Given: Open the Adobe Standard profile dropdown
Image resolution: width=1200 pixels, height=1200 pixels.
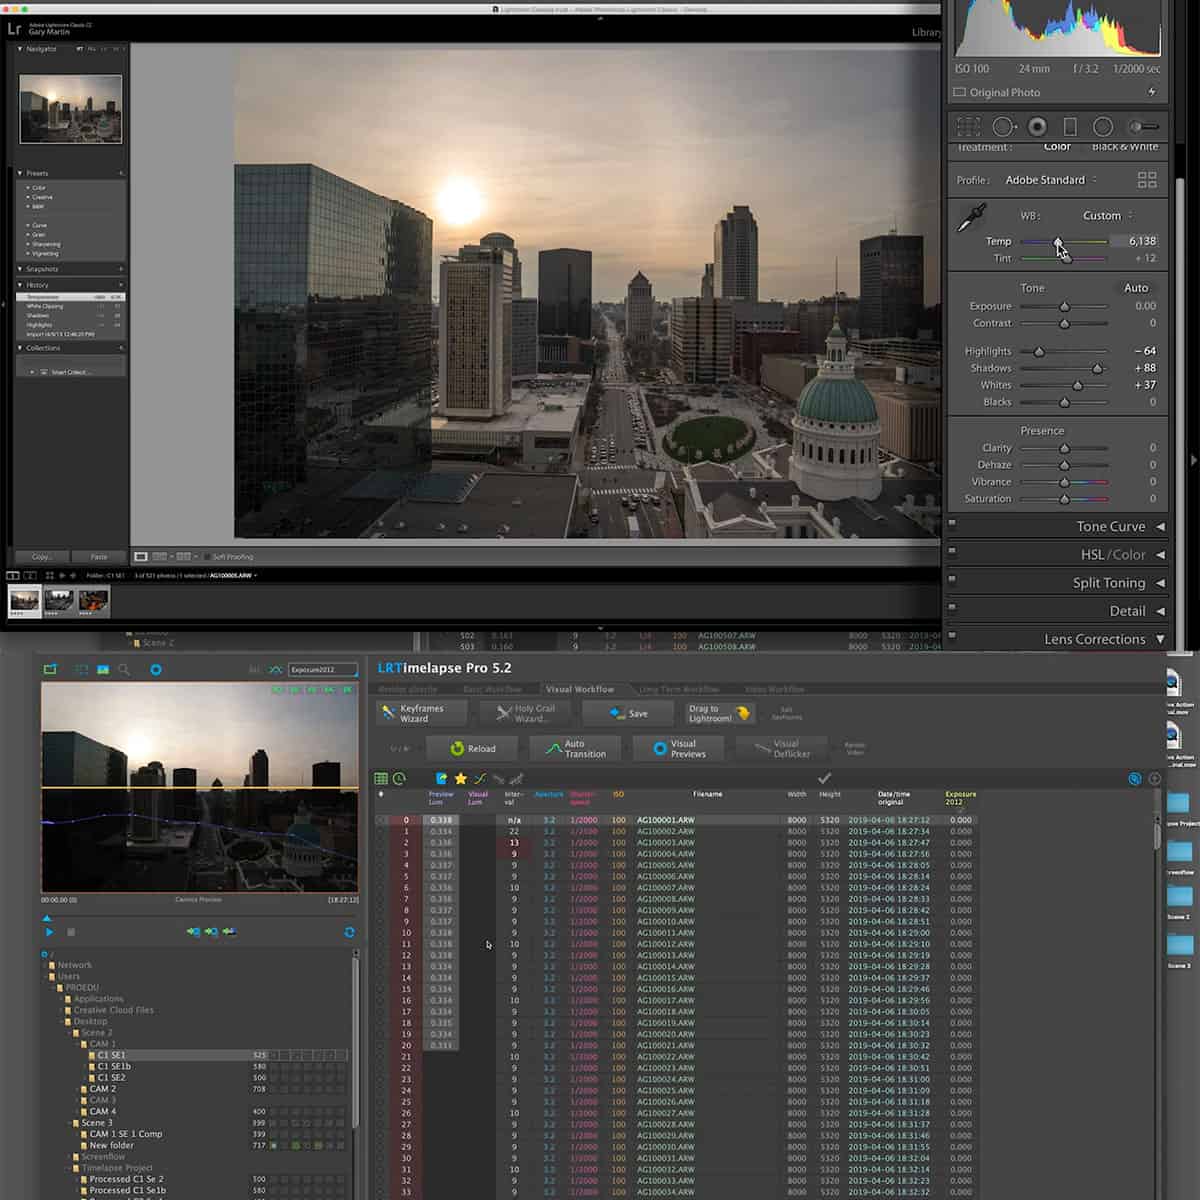Looking at the screenshot, I should [1046, 180].
